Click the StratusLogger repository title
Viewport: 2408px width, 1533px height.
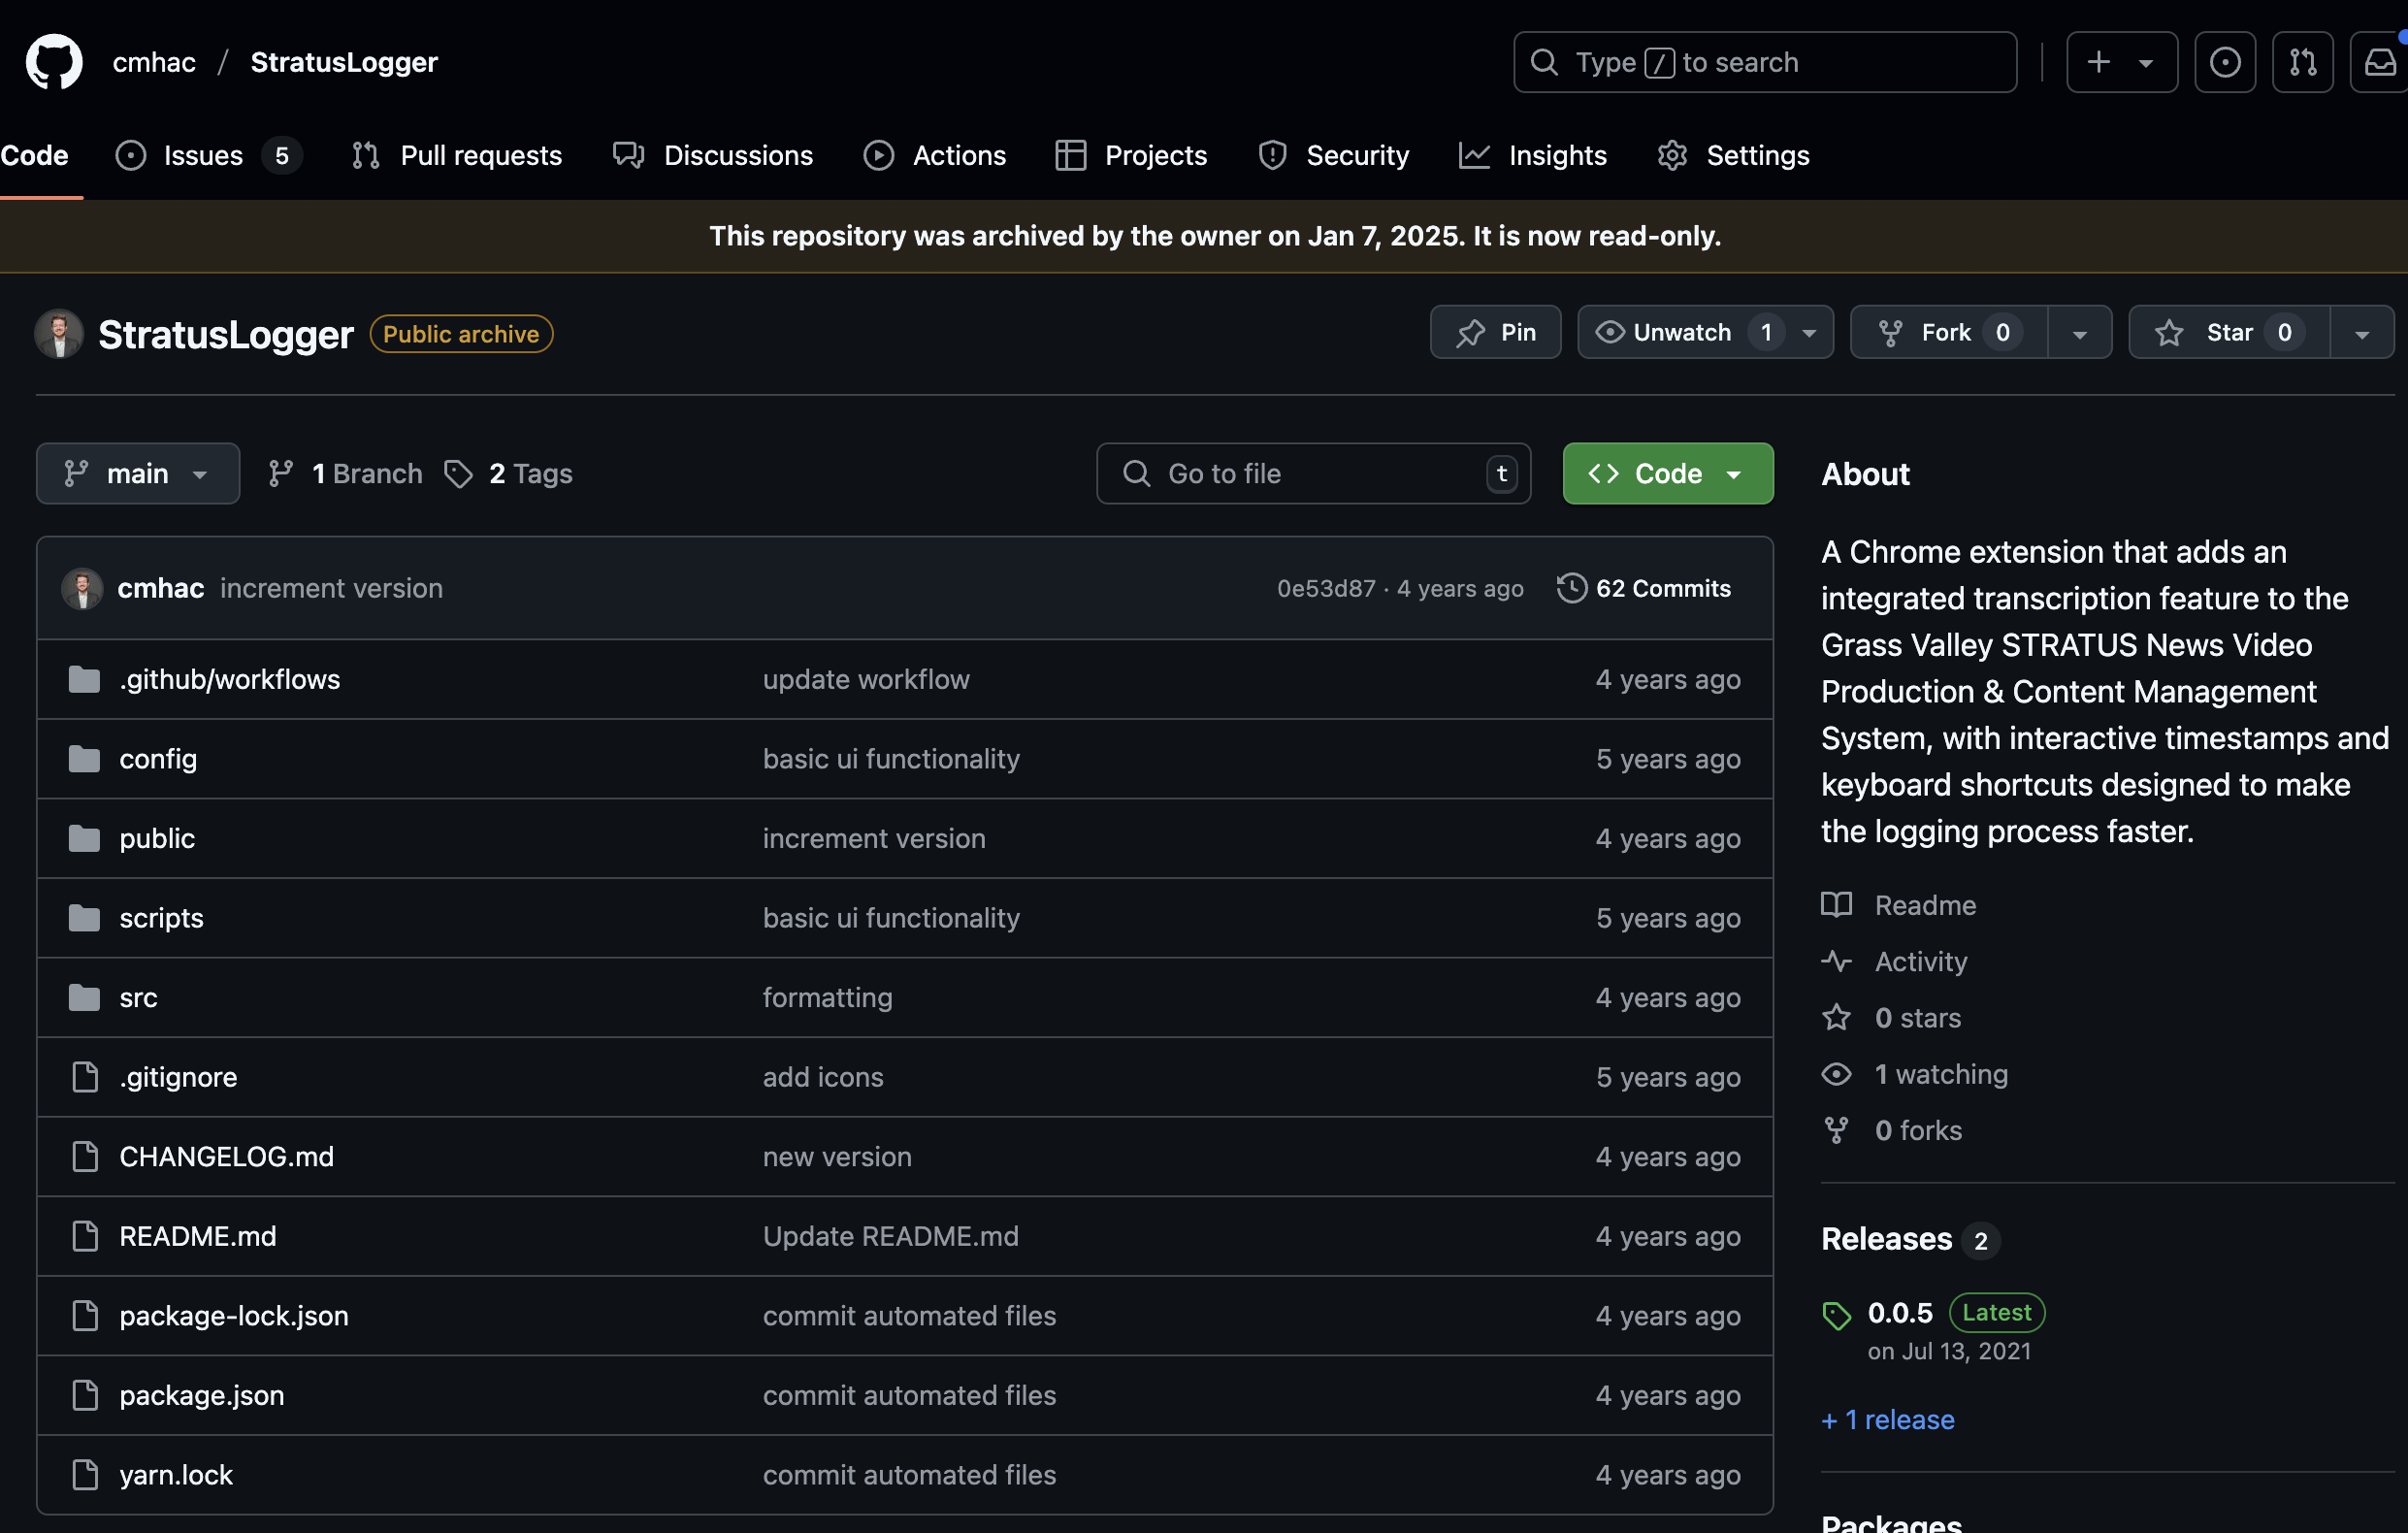(225, 334)
